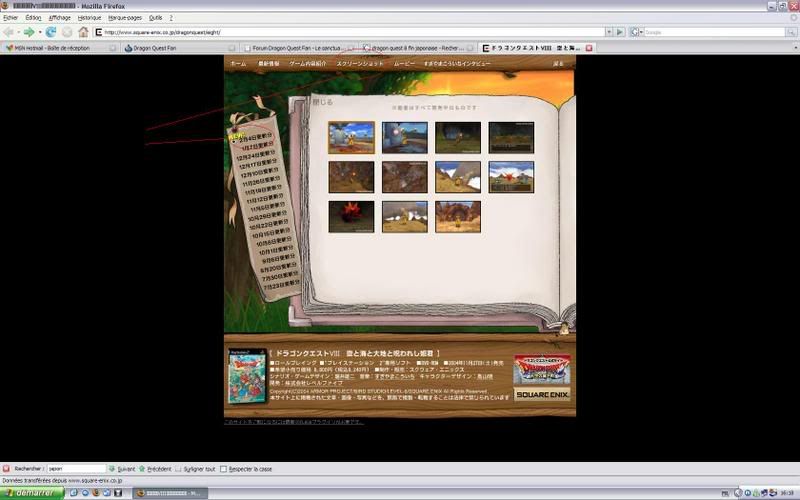Toggle Surligner tout highlight option

point(195,468)
